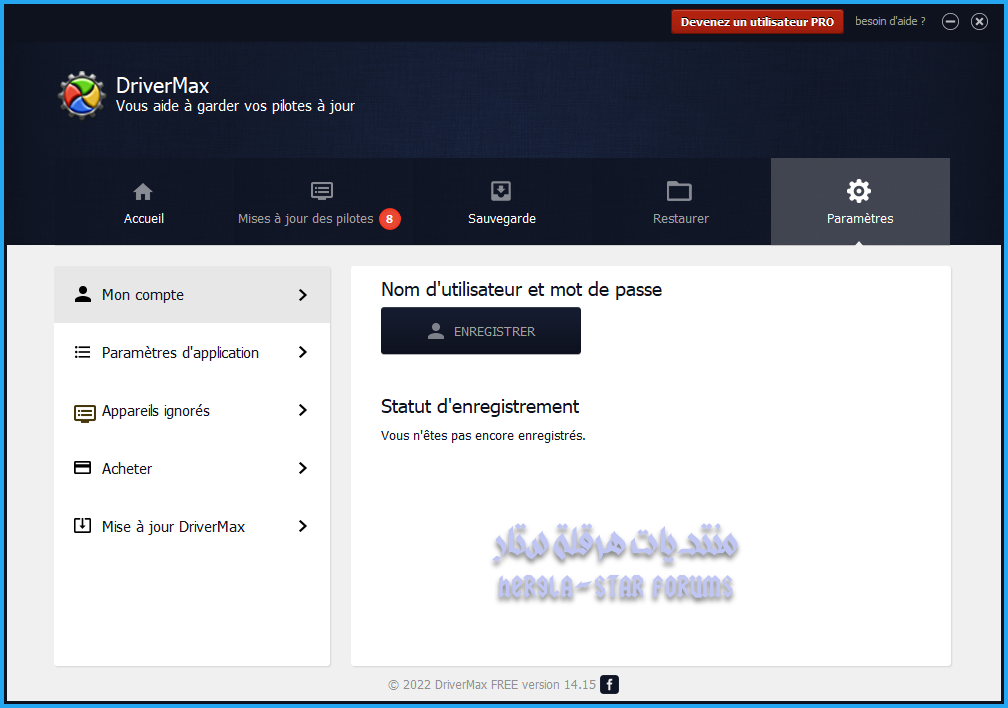Click Devenez un utilisateur PRO button
The width and height of the screenshot is (1008, 708).
coord(757,22)
